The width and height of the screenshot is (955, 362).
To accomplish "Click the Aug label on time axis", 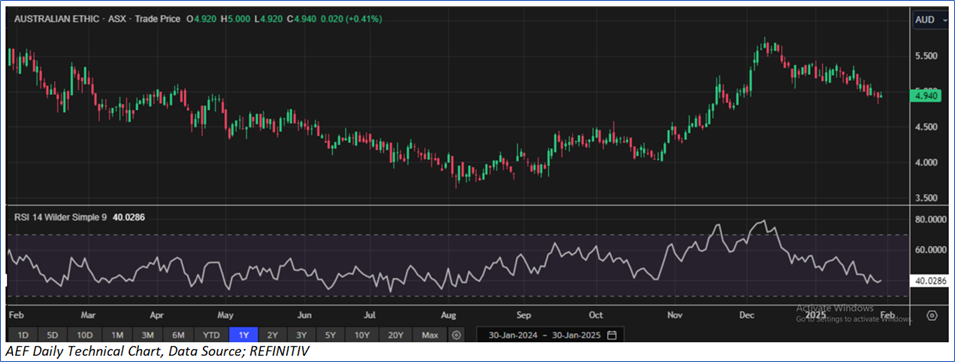I will click(448, 315).
